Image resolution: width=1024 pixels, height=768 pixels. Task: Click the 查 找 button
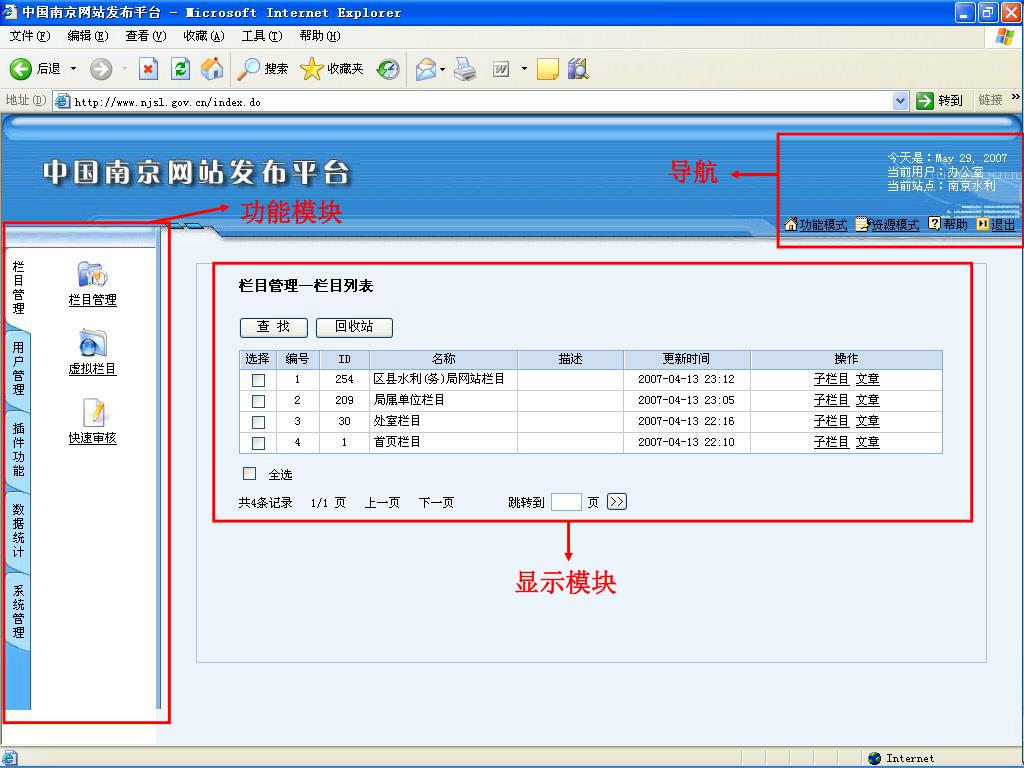(x=274, y=327)
